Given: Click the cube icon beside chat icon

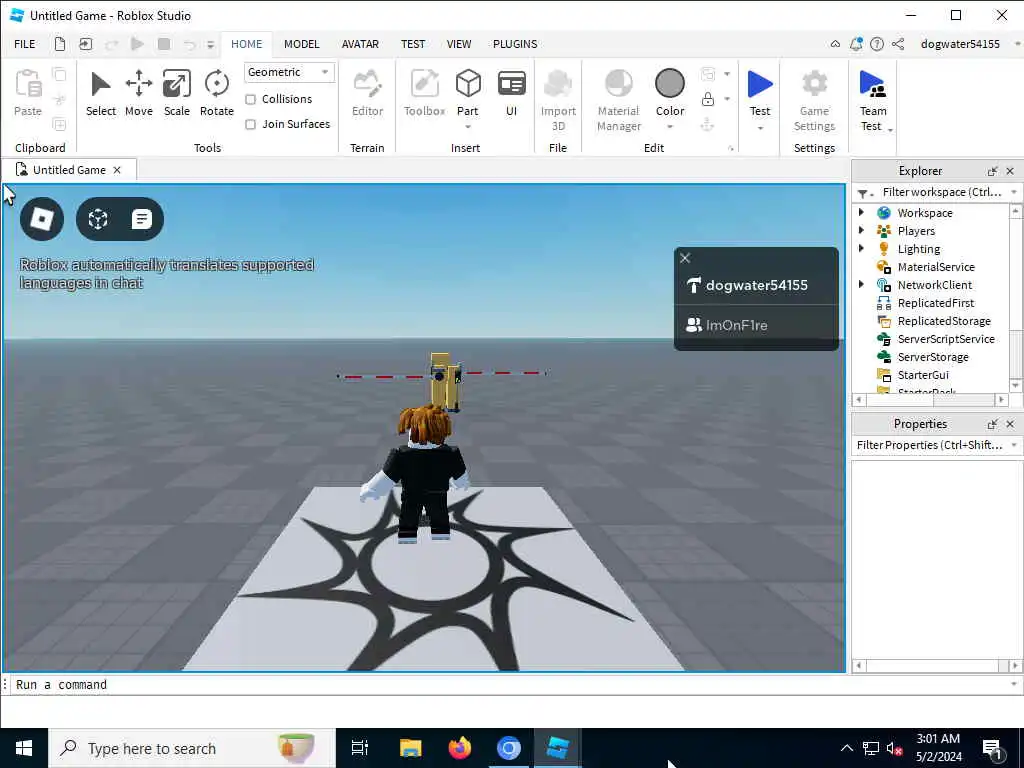Looking at the screenshot, I should tap(98, 219).
